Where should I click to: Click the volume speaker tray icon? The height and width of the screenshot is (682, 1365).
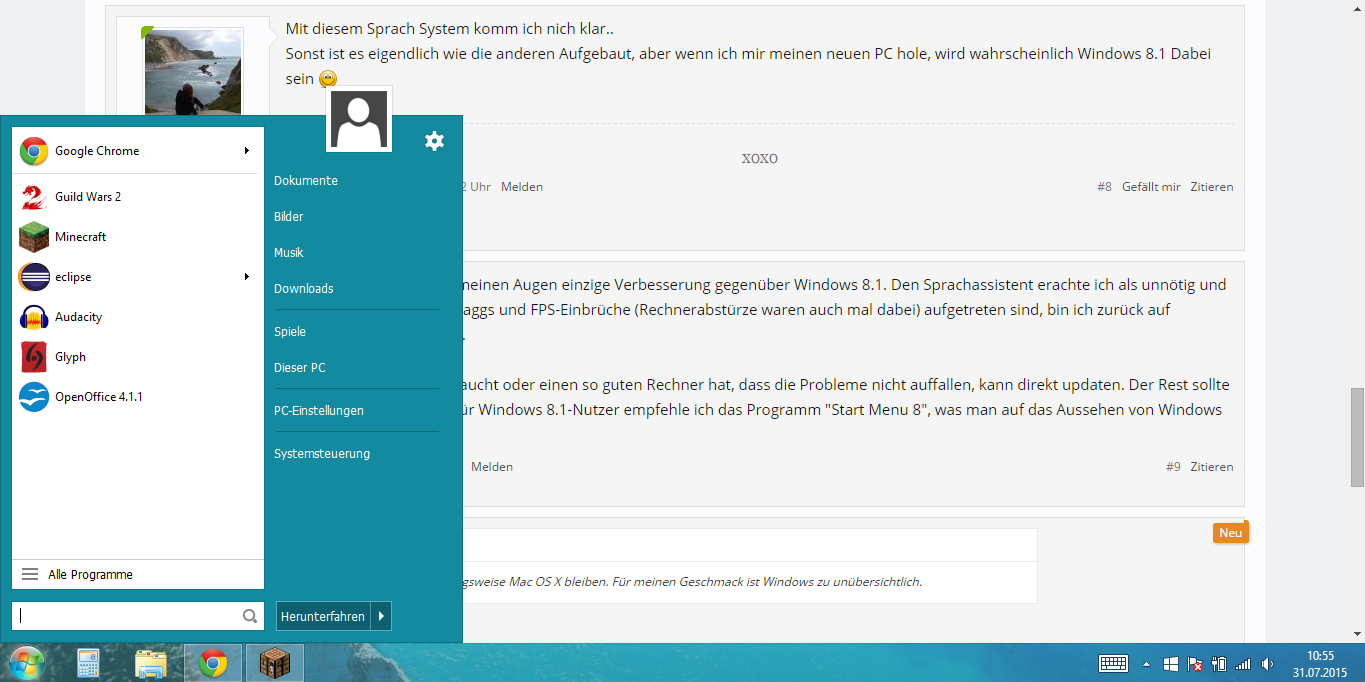click(x=1267, y=664)
